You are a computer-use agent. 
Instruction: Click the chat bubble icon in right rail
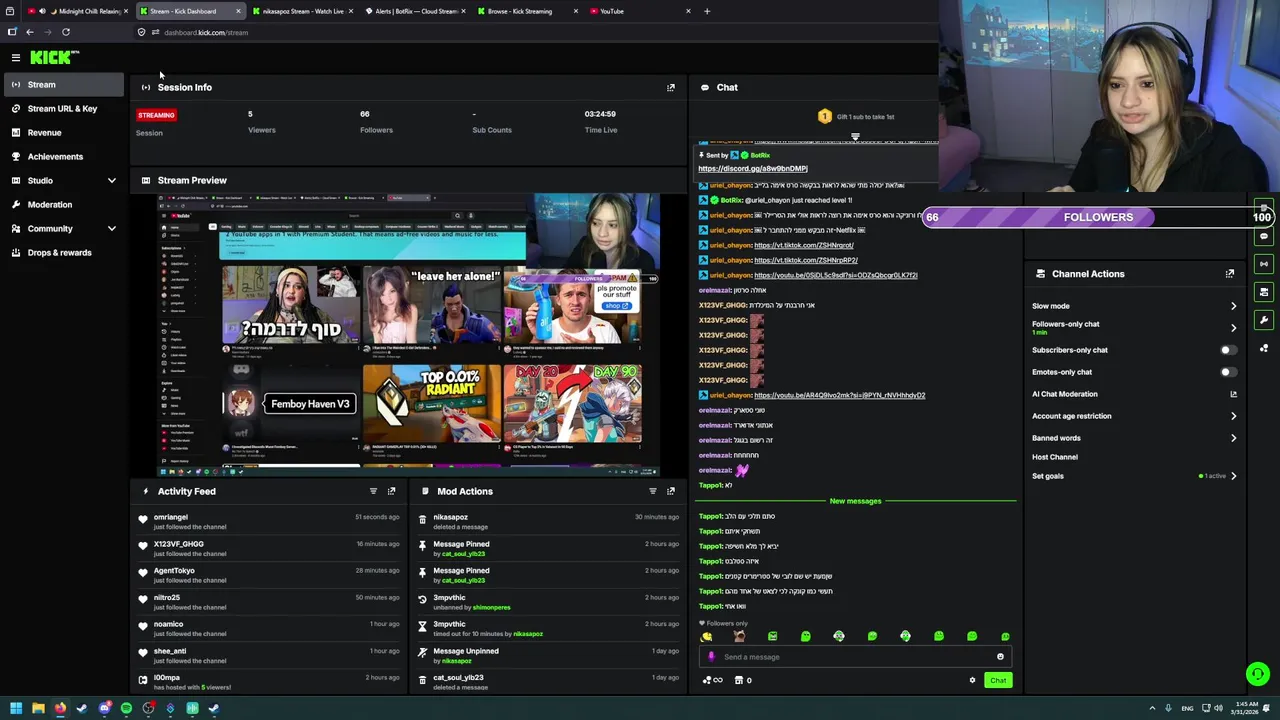click(x=1264, y=237)
